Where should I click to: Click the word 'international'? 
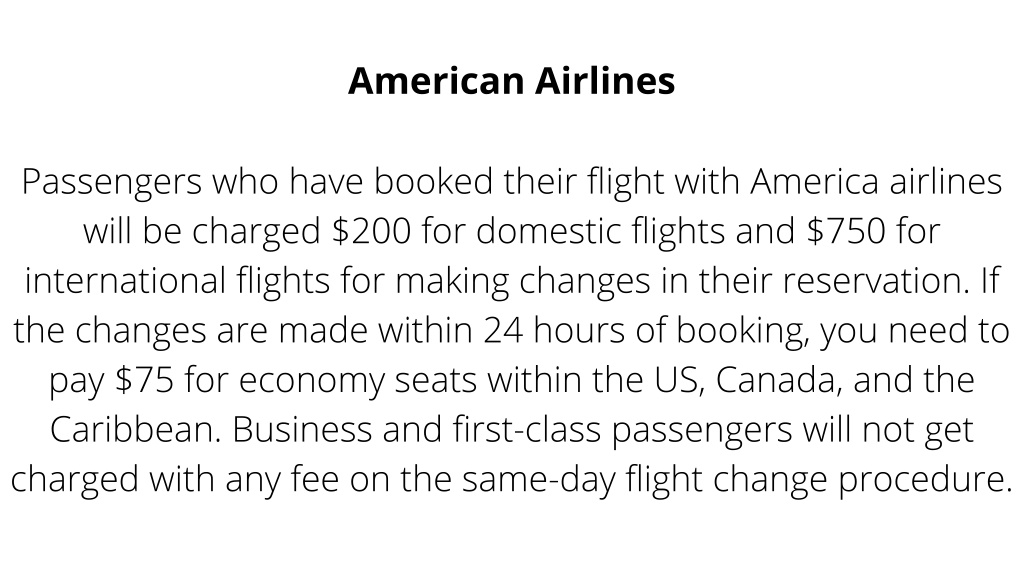[x=125, y=280]
